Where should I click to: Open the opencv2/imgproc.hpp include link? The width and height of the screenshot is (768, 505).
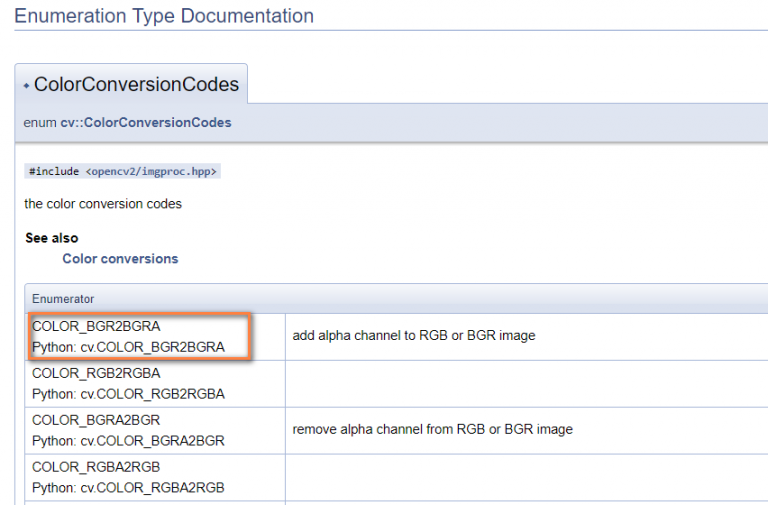(150, 171)
